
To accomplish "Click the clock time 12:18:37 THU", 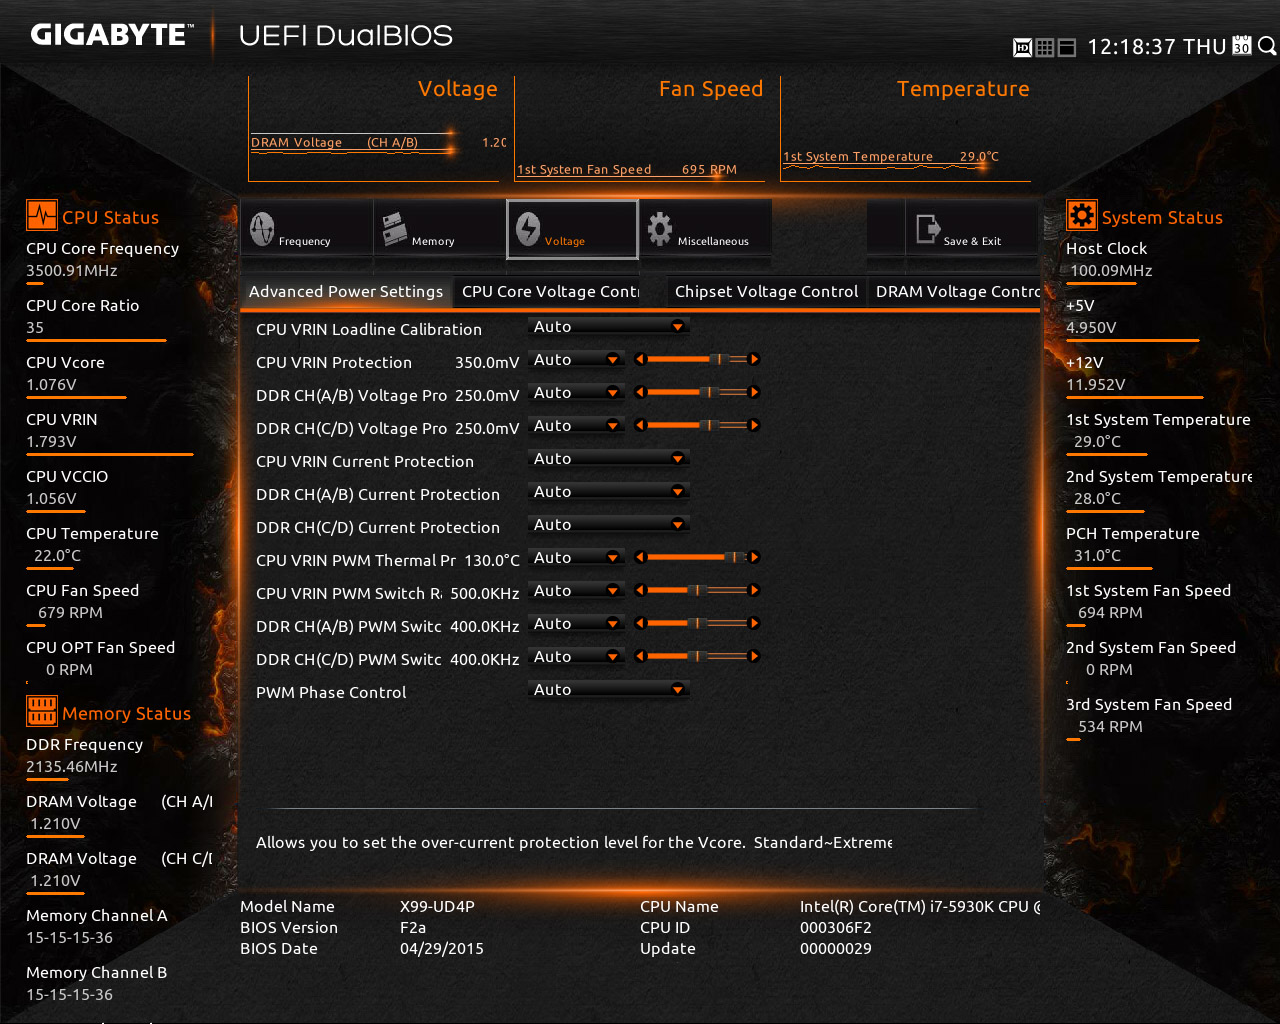I will [x=1157, y=46].
